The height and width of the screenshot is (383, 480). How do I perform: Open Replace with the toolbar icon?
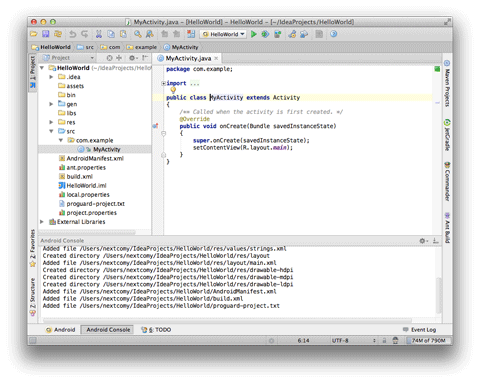(150, 34)
